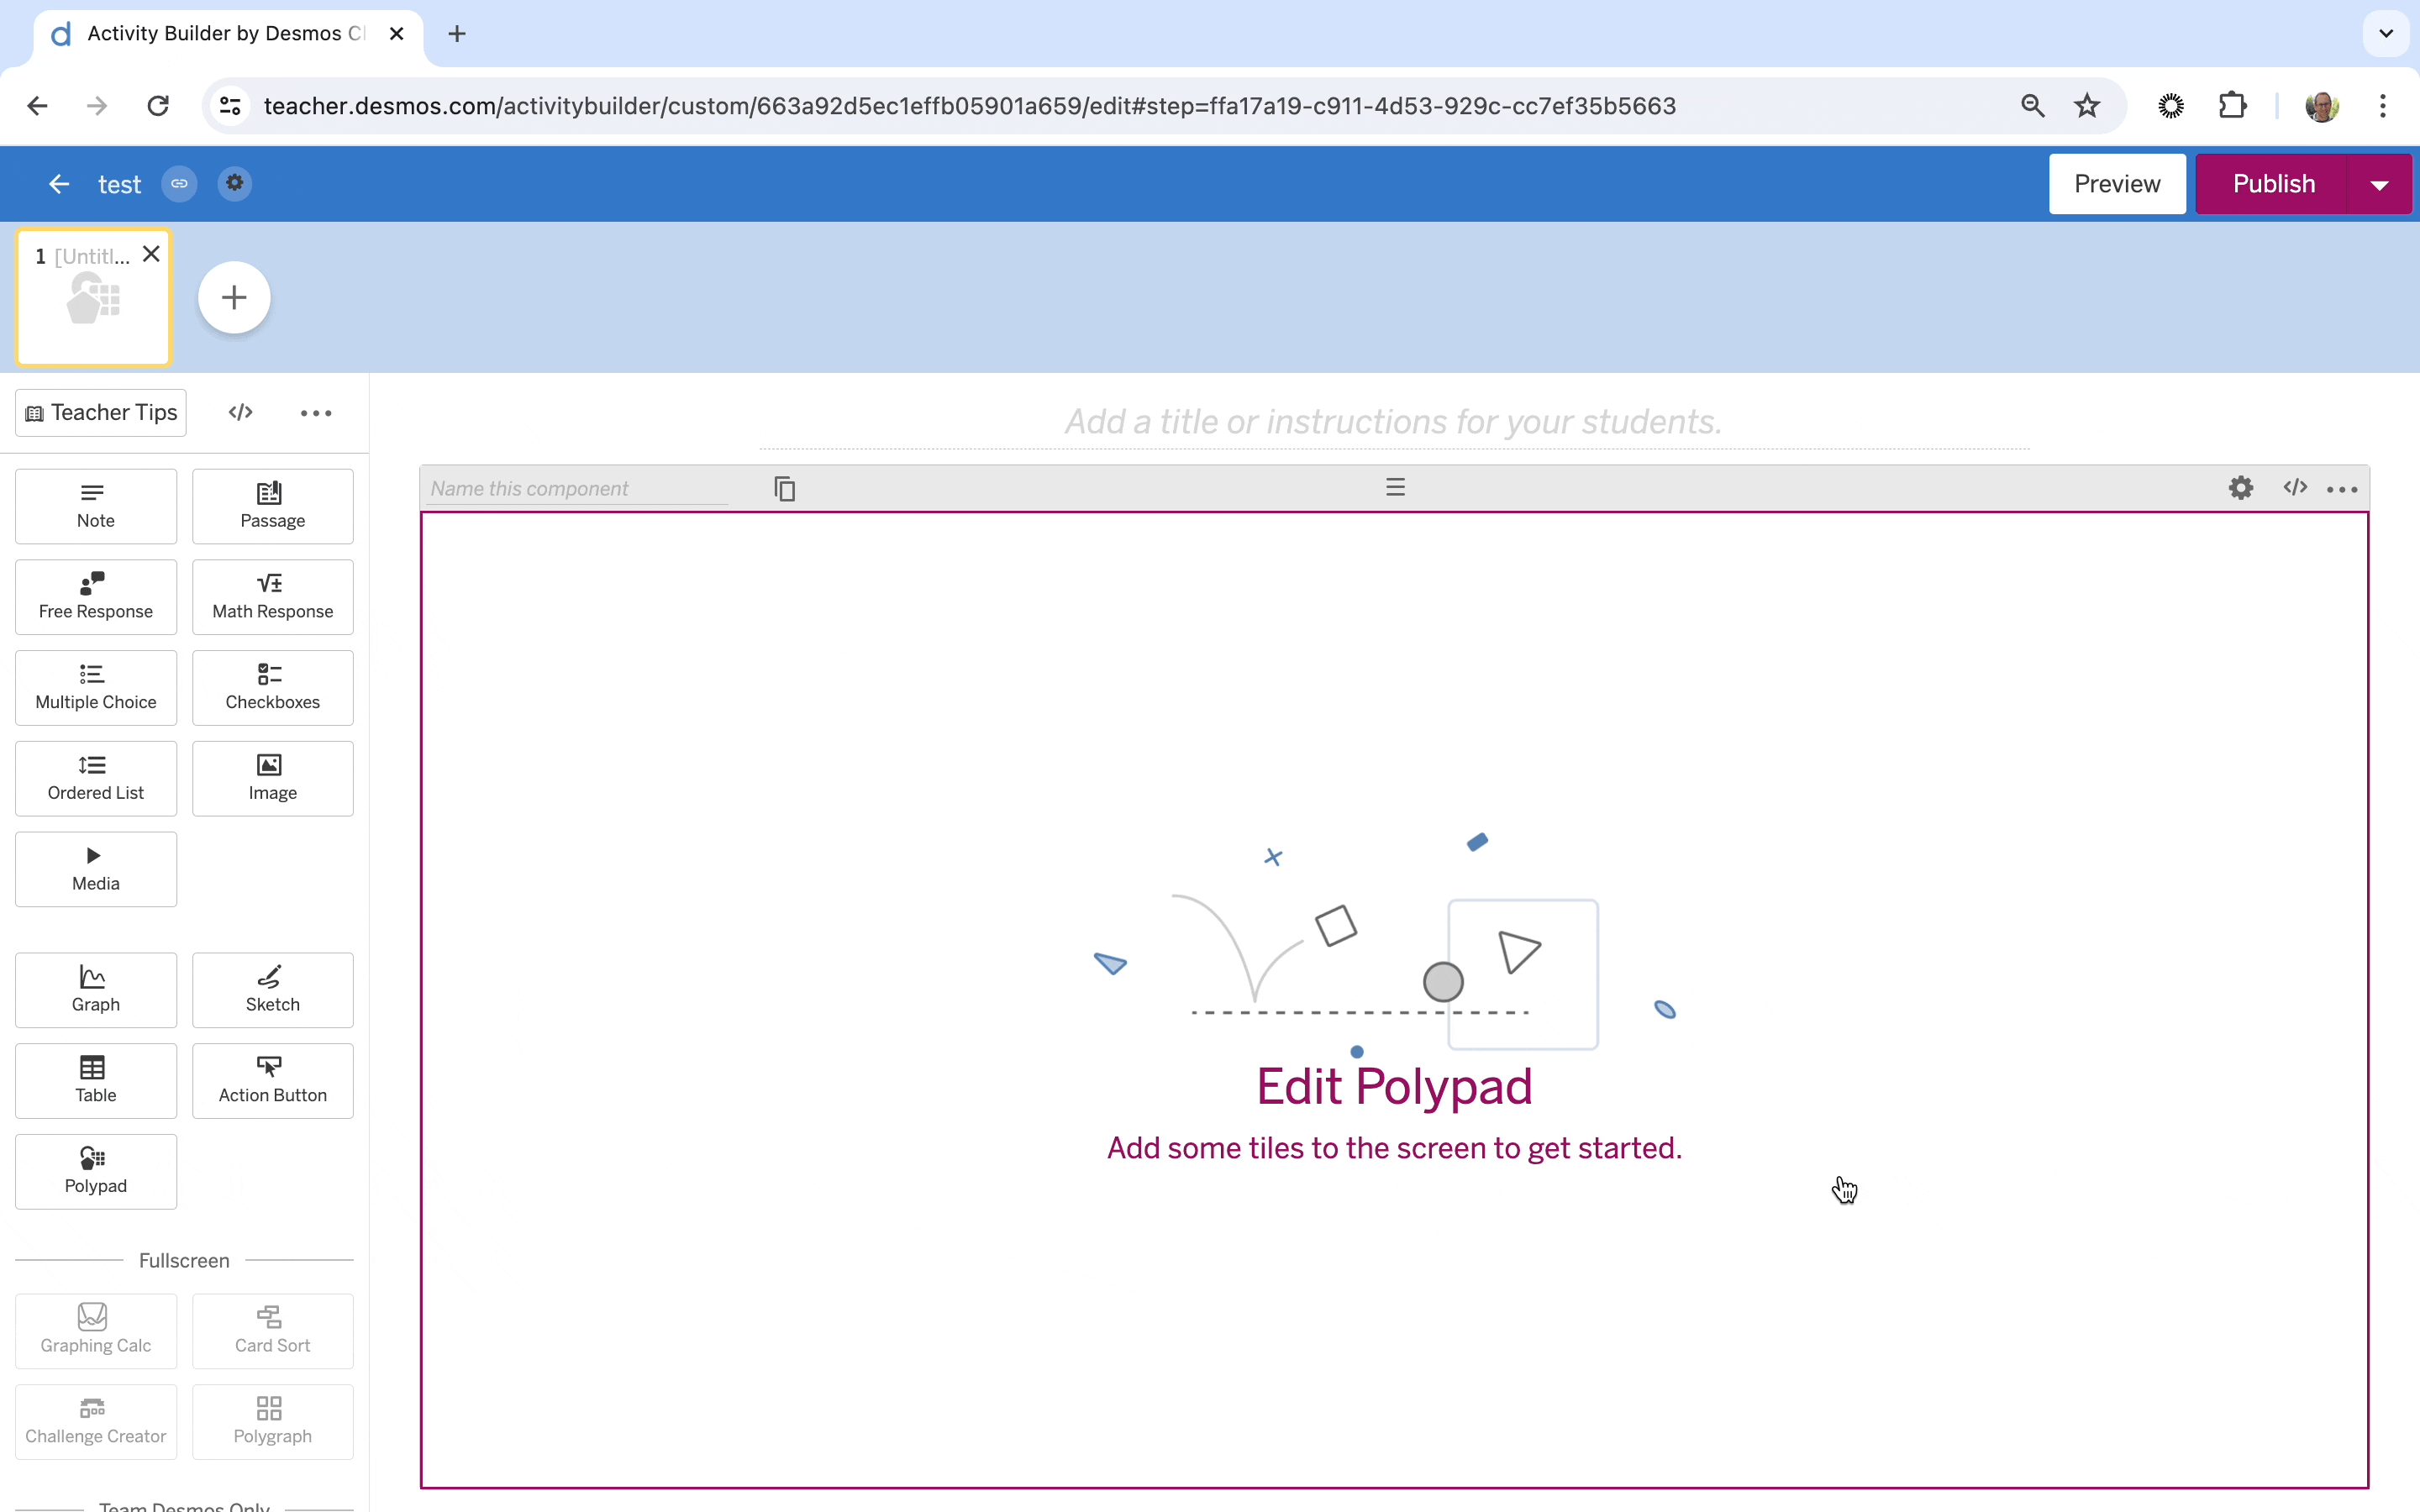Open Polypad component scripting code icon
This screenshot has height=1512, width=2420.
pos(2295,487)
